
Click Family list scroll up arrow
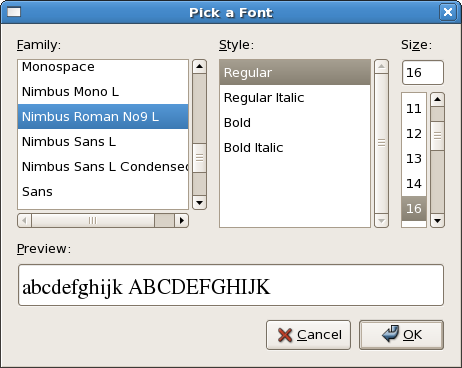click(x=199, y=66)
